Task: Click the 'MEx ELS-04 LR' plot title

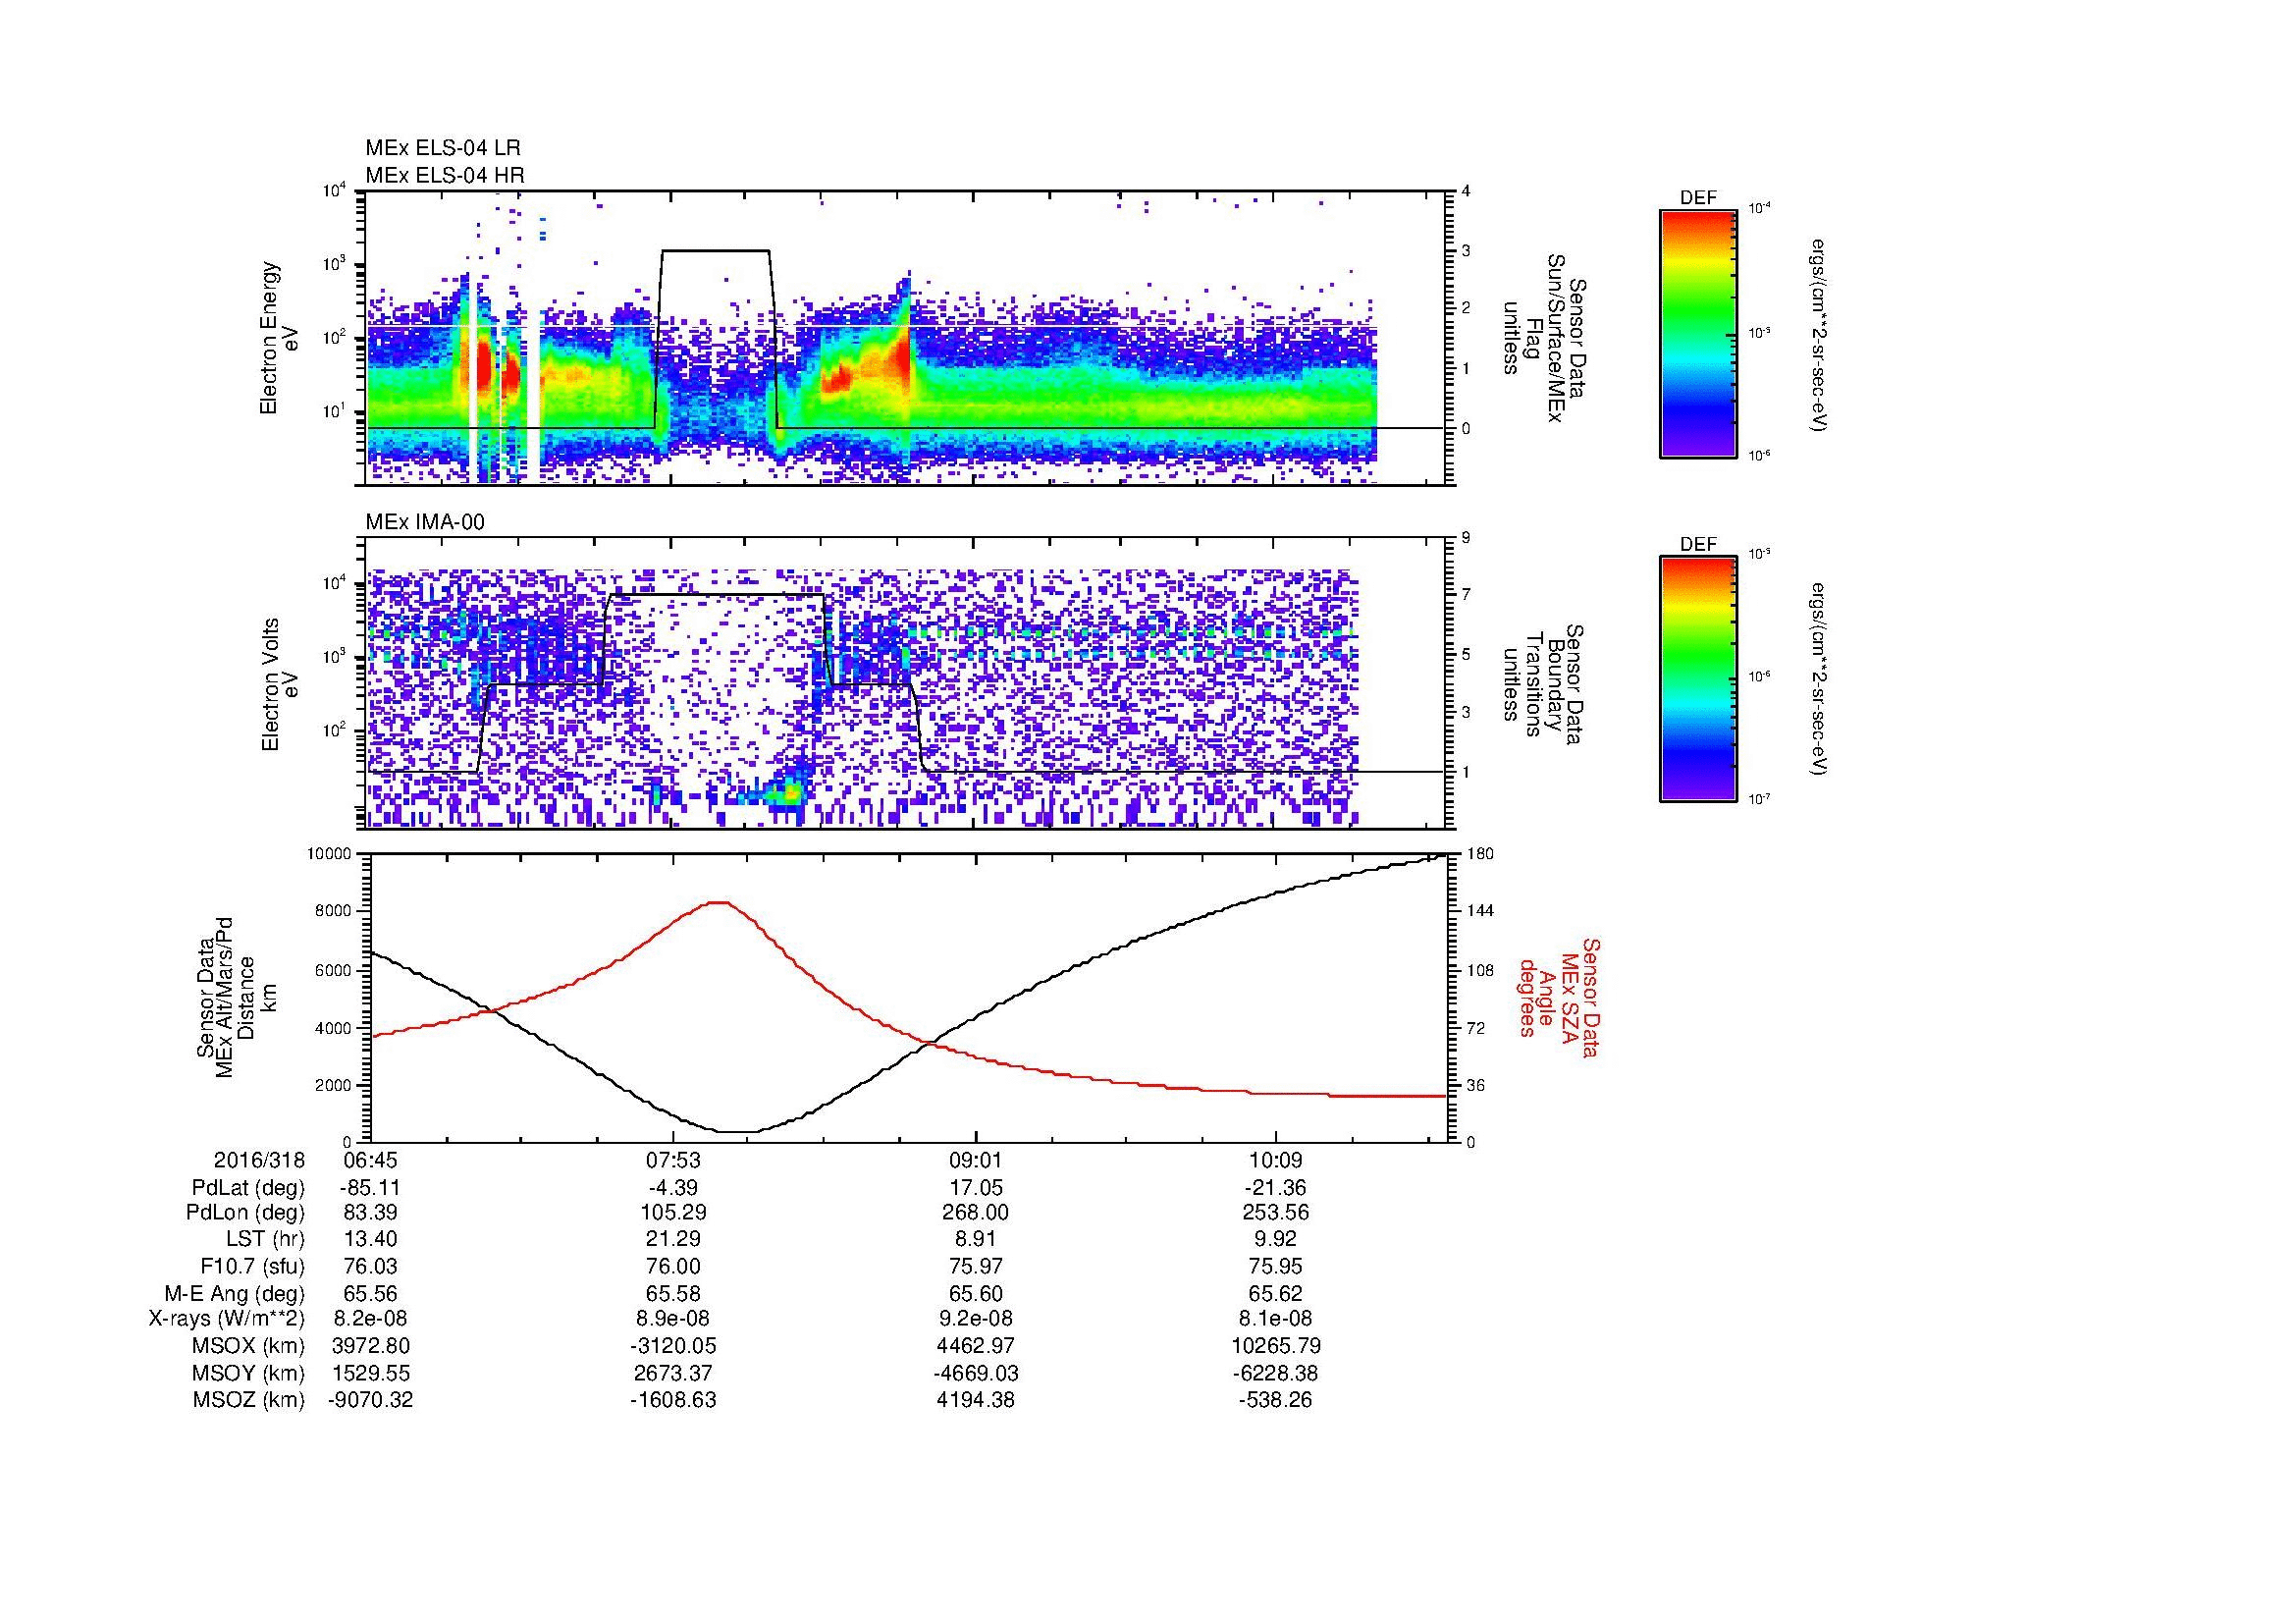Action: 443,149
